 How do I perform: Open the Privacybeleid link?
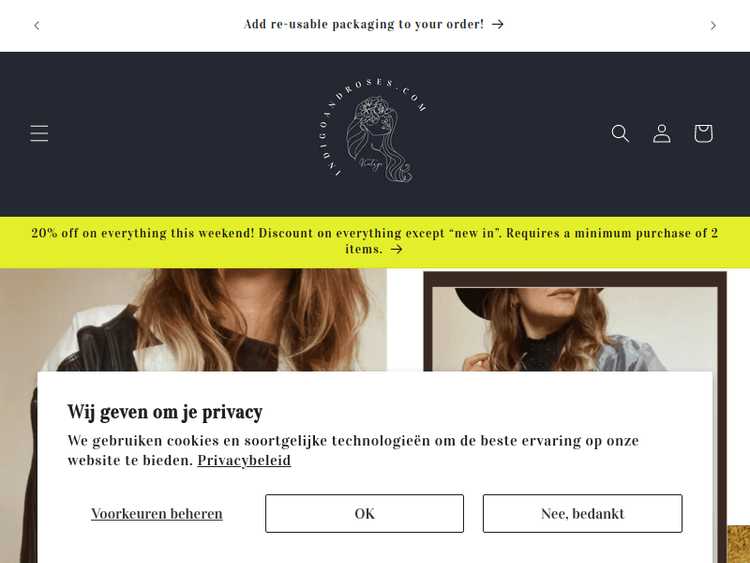(x=244, y=460)
